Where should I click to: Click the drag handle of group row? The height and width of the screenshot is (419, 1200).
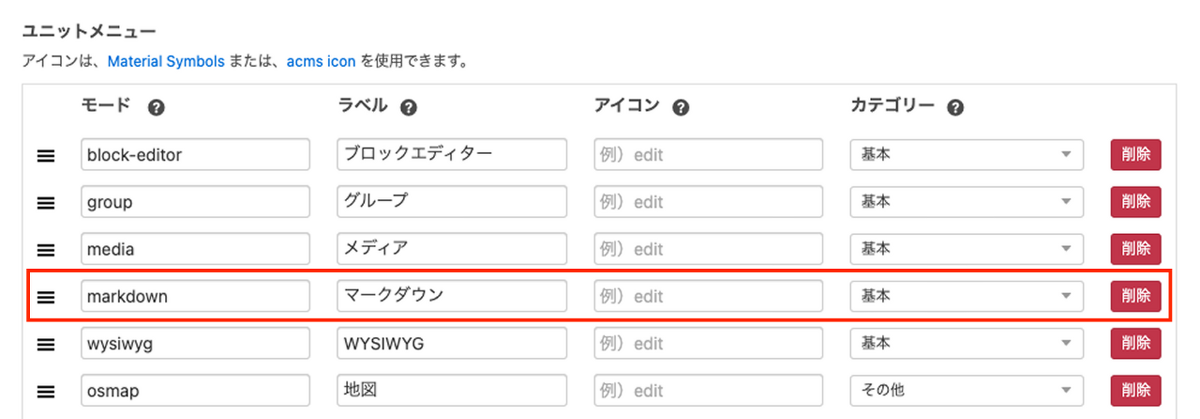45,202
